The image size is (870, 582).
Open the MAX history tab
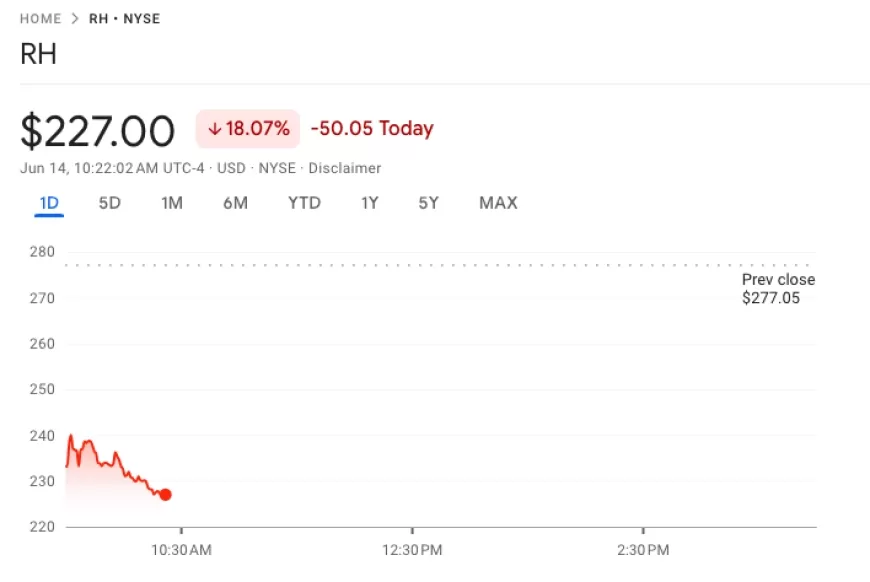[497, 203]
